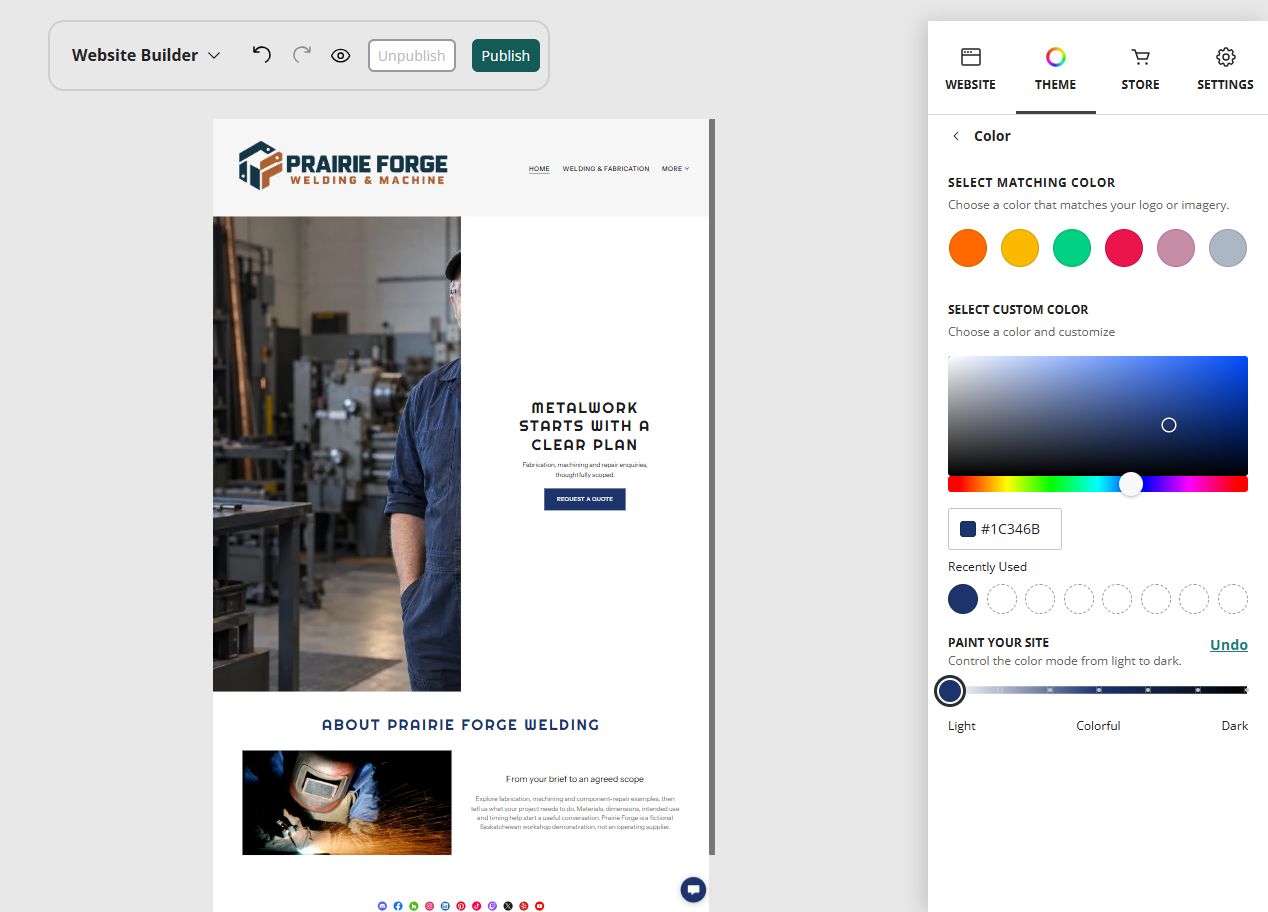Toggle the preview eye icon
This screenshot has width=1268, height=912.
(x=341, y=56)
